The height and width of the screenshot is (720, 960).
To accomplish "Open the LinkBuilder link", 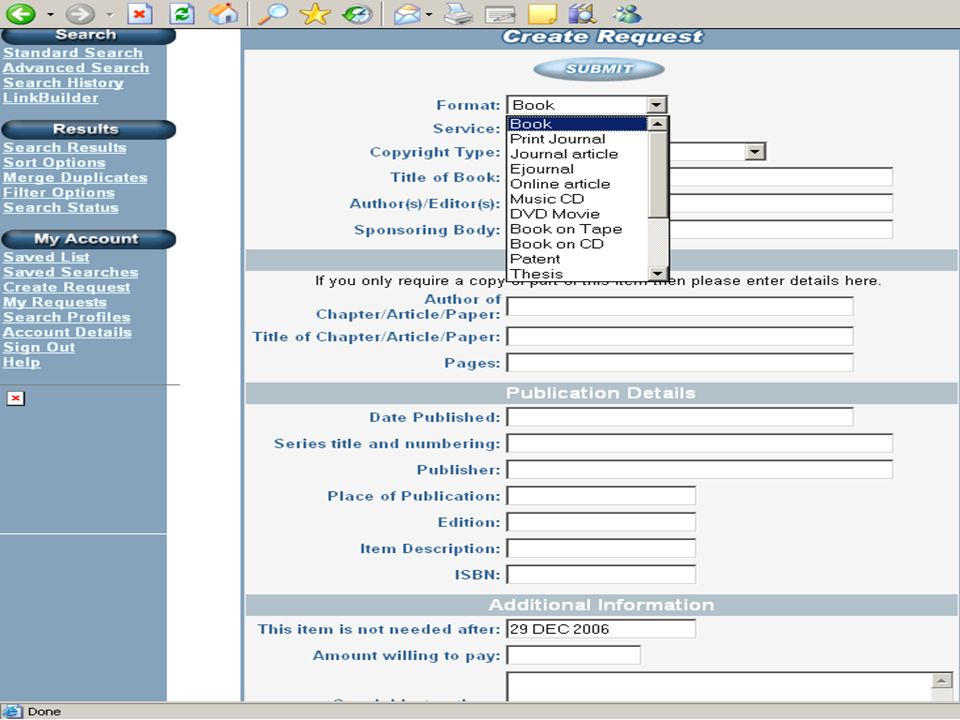I will [51, 98].
